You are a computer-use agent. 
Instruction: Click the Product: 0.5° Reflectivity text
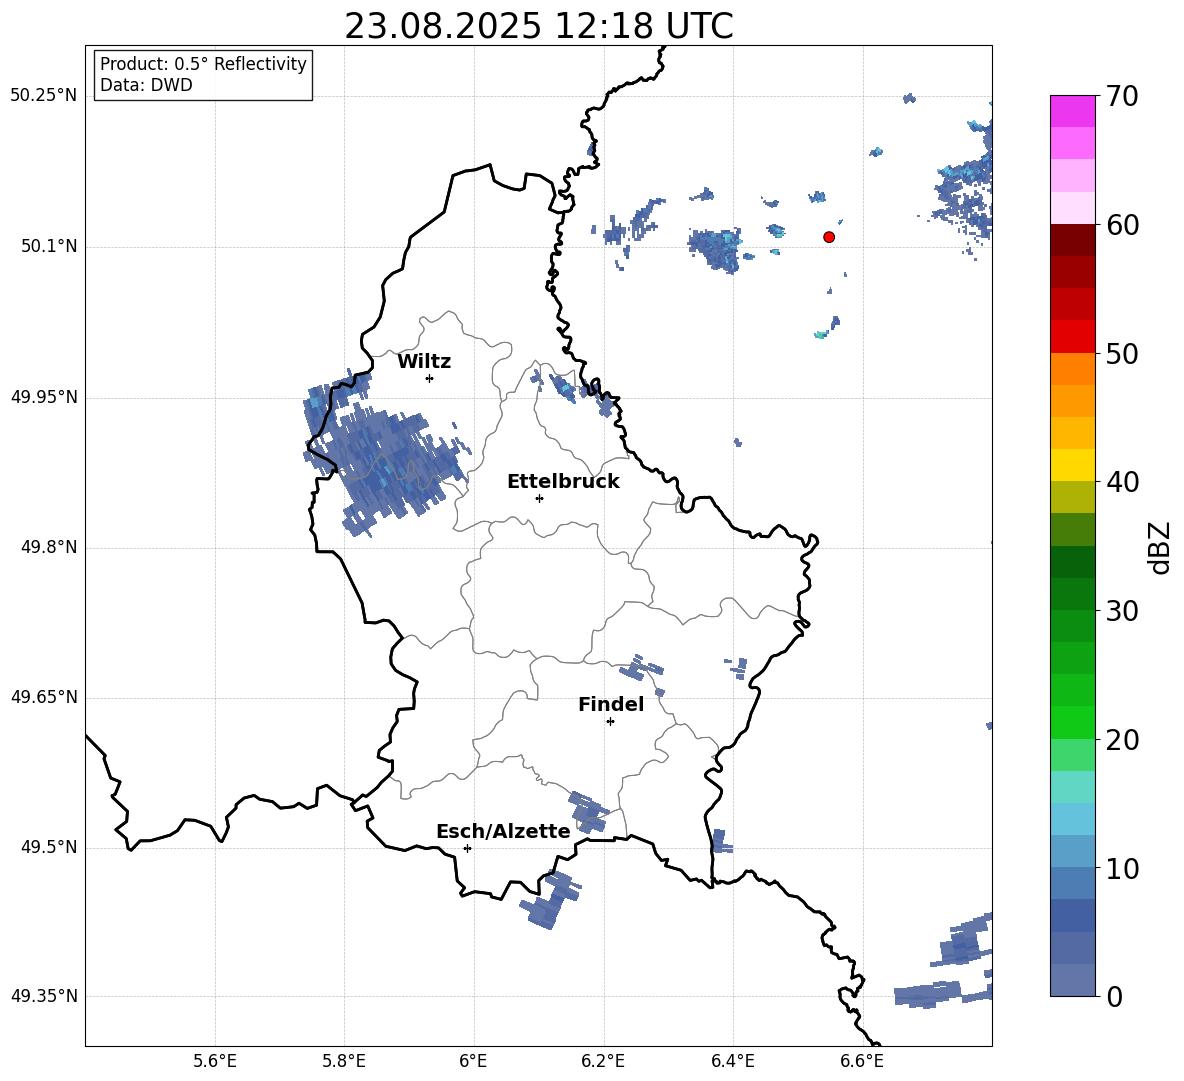pos(203,64)
